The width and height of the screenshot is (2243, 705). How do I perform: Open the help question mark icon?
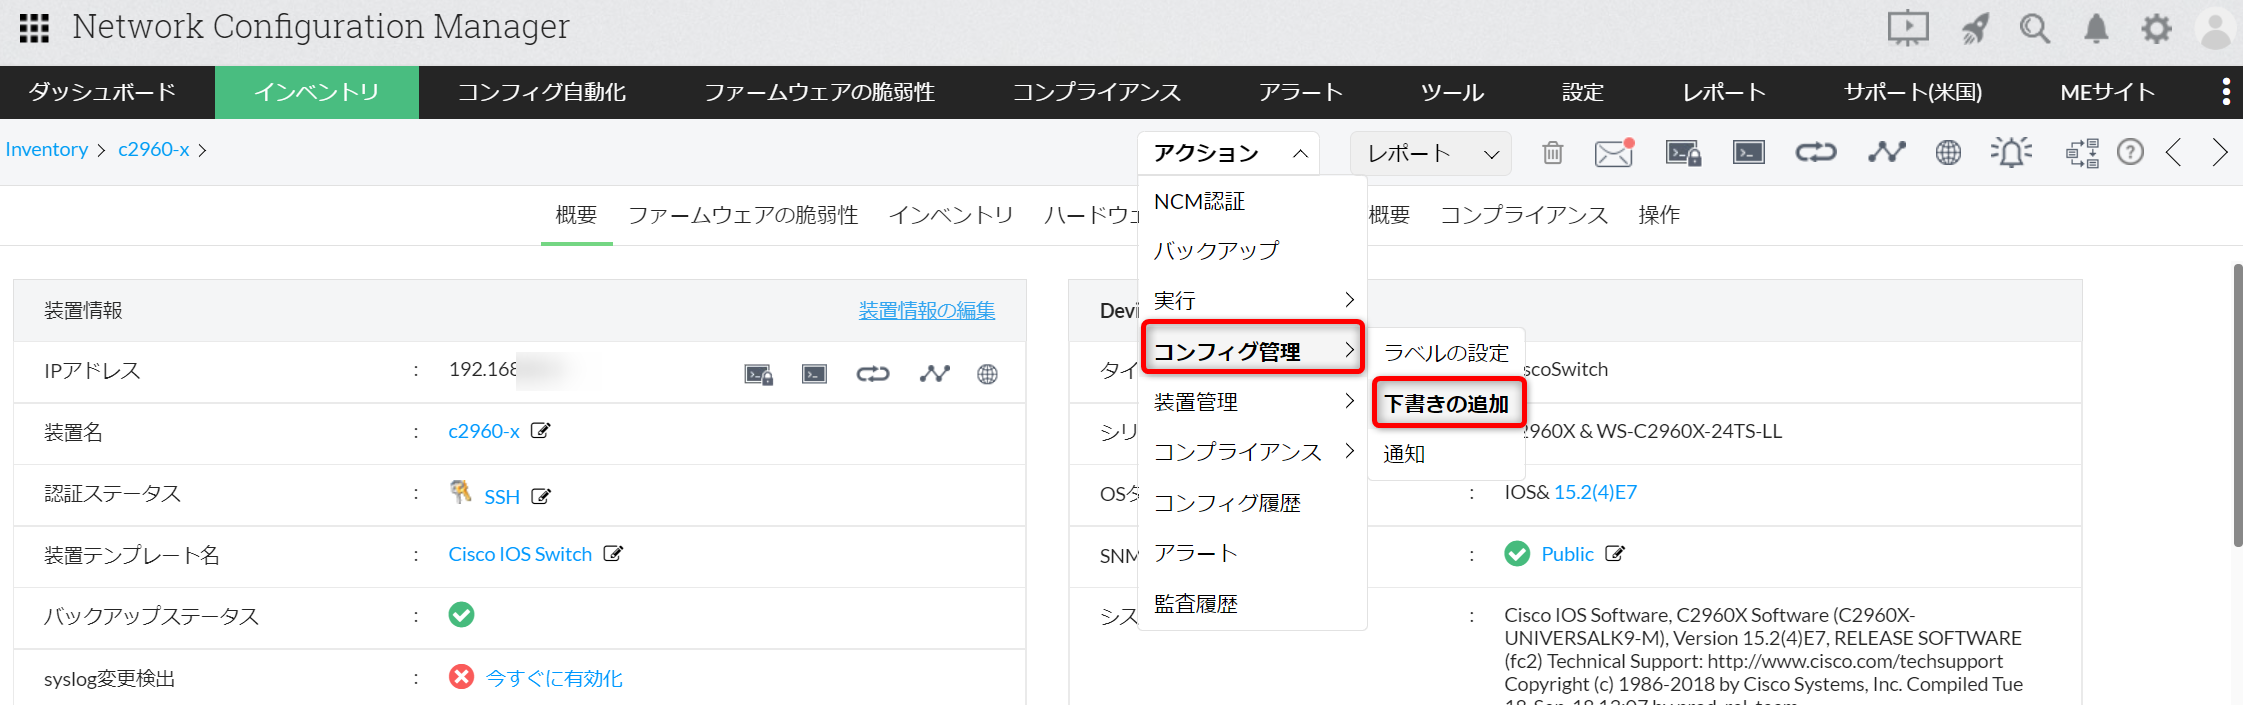(2131, 152)
